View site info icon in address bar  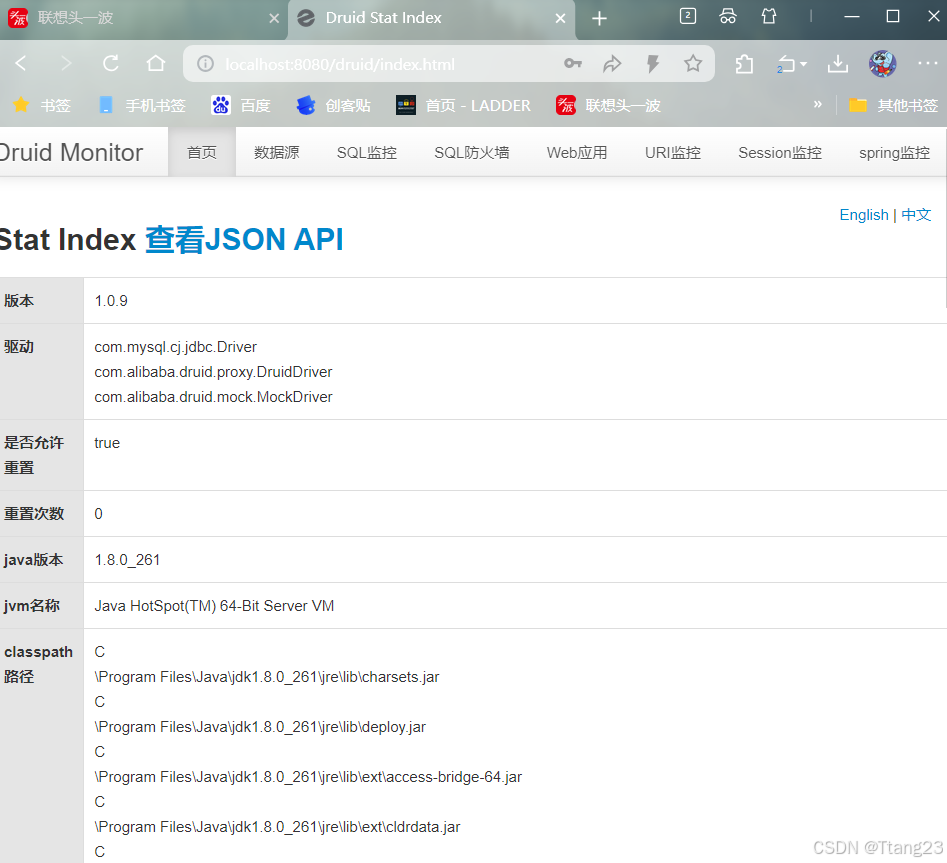205,63
